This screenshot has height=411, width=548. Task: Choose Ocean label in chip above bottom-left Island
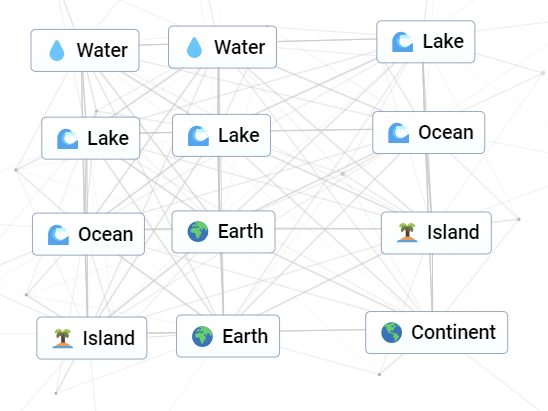[106, 234]
